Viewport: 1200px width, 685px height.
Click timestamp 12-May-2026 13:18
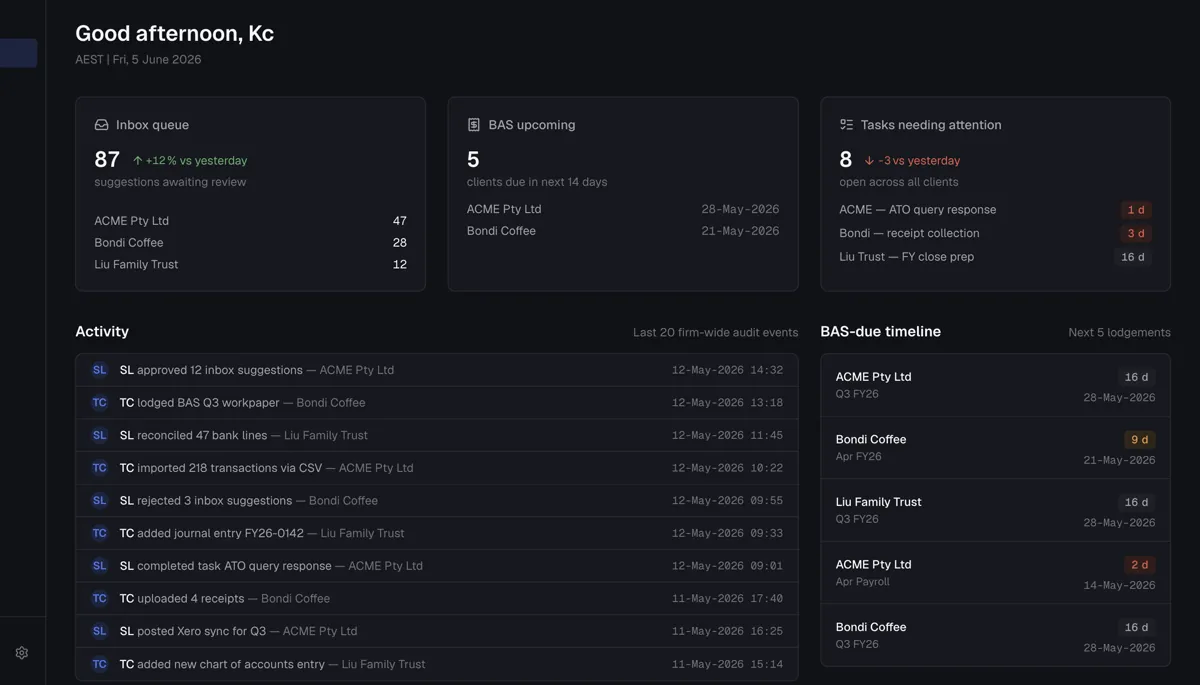727,403
